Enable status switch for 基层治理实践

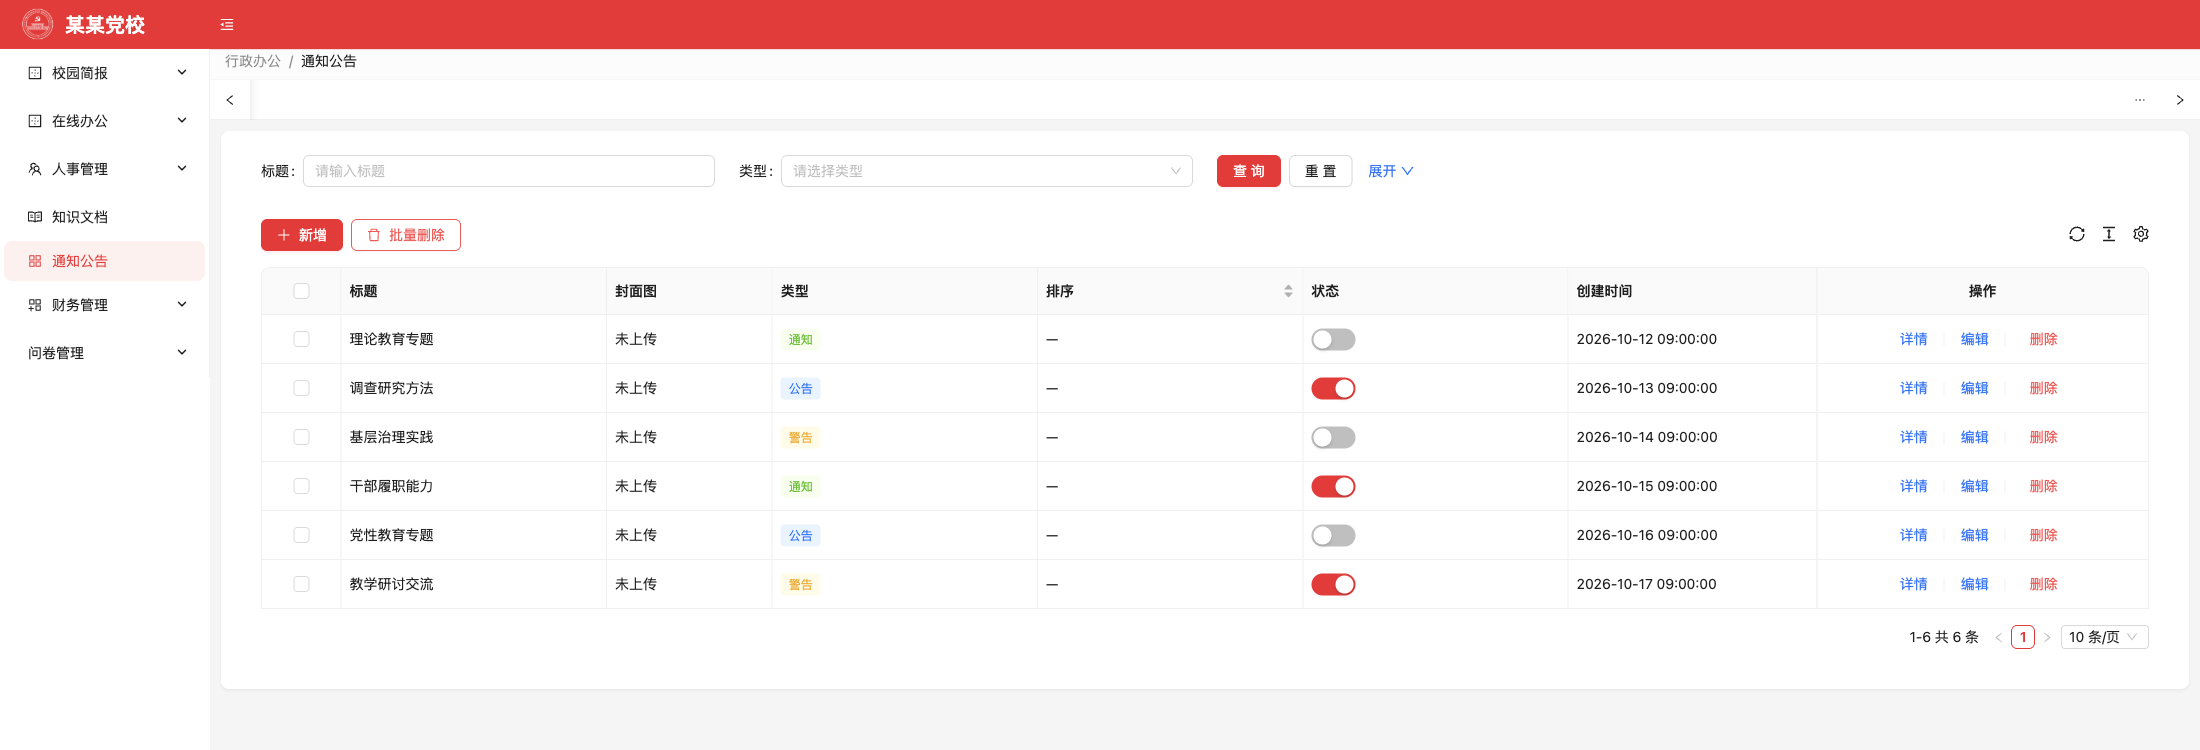(x=1333, y=438)
